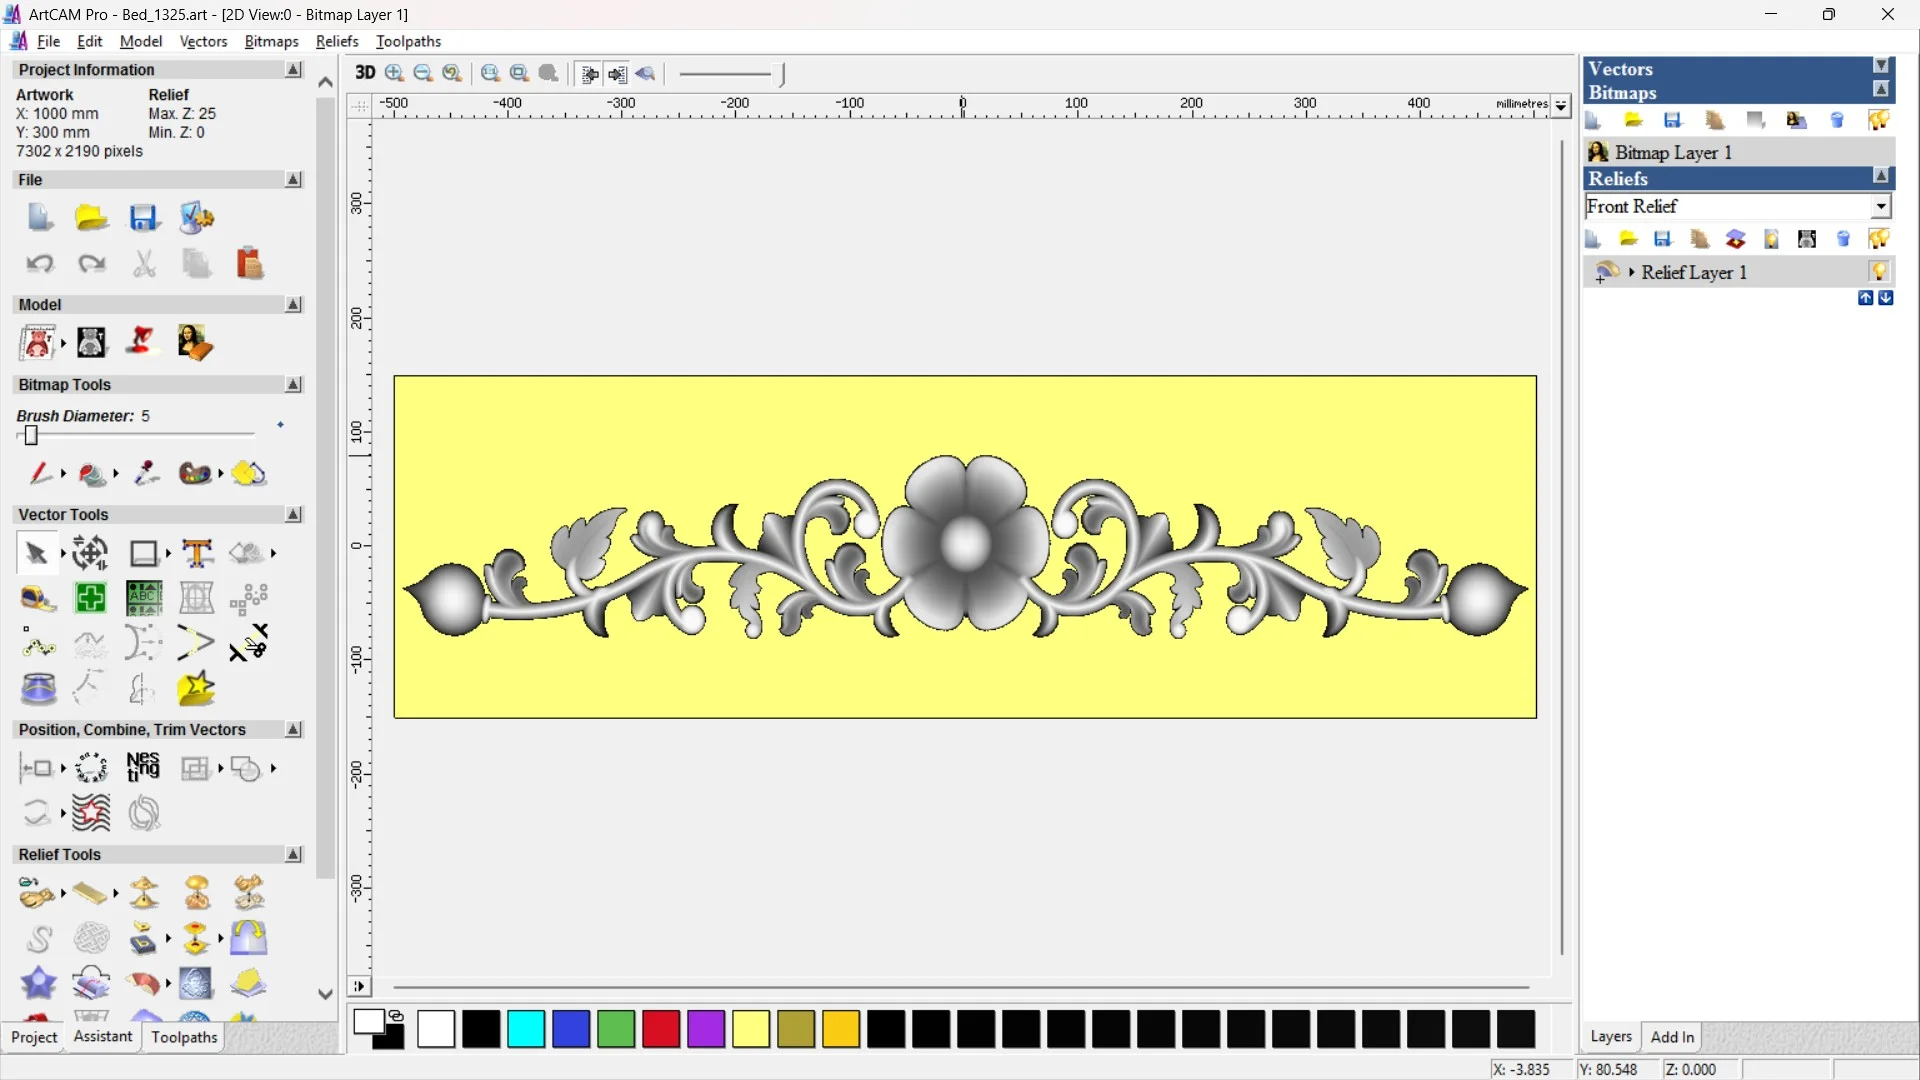Click the Zoom In magnifier icon

pos(395,73)
